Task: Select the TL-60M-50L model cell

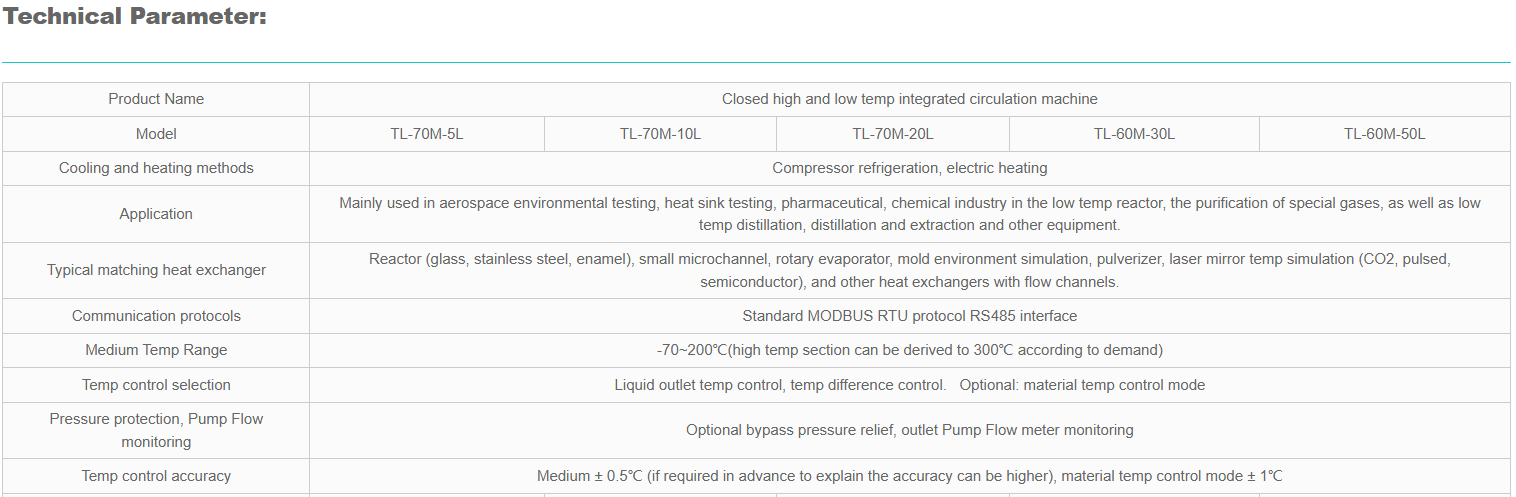Action: (x=1384, y=134)
